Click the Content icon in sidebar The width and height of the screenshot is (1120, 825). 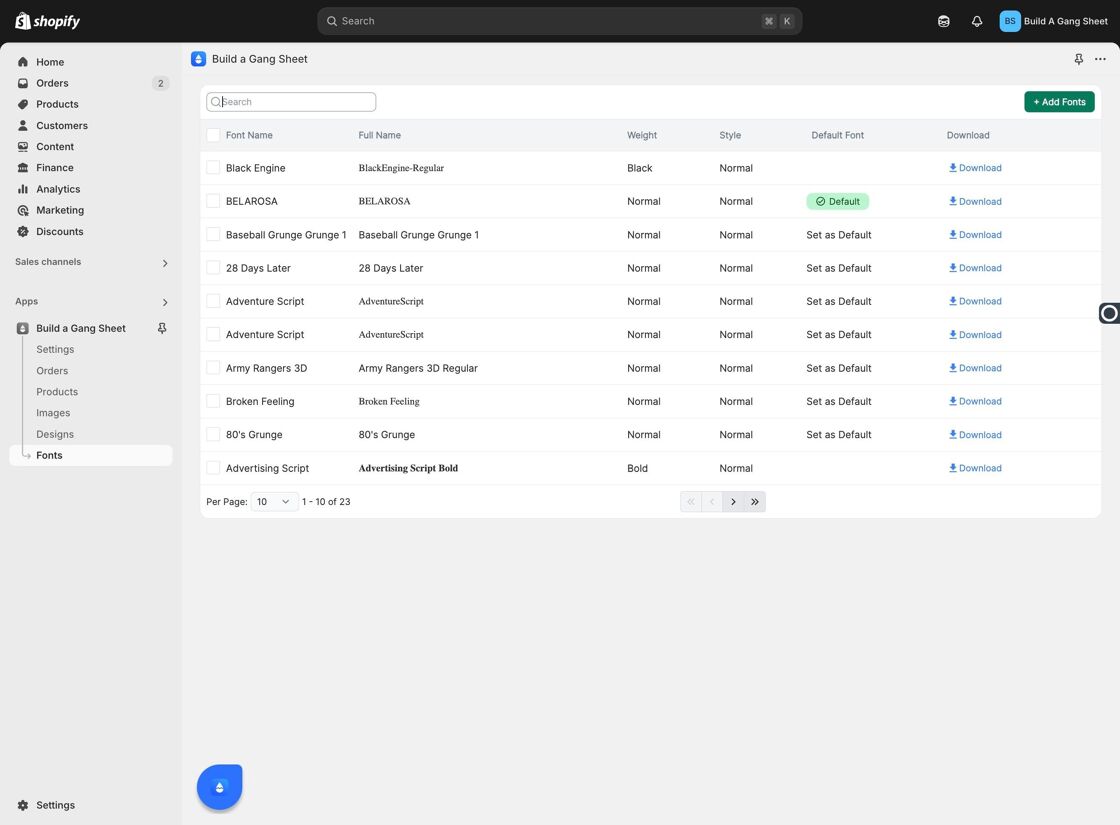tap(23, 146)
